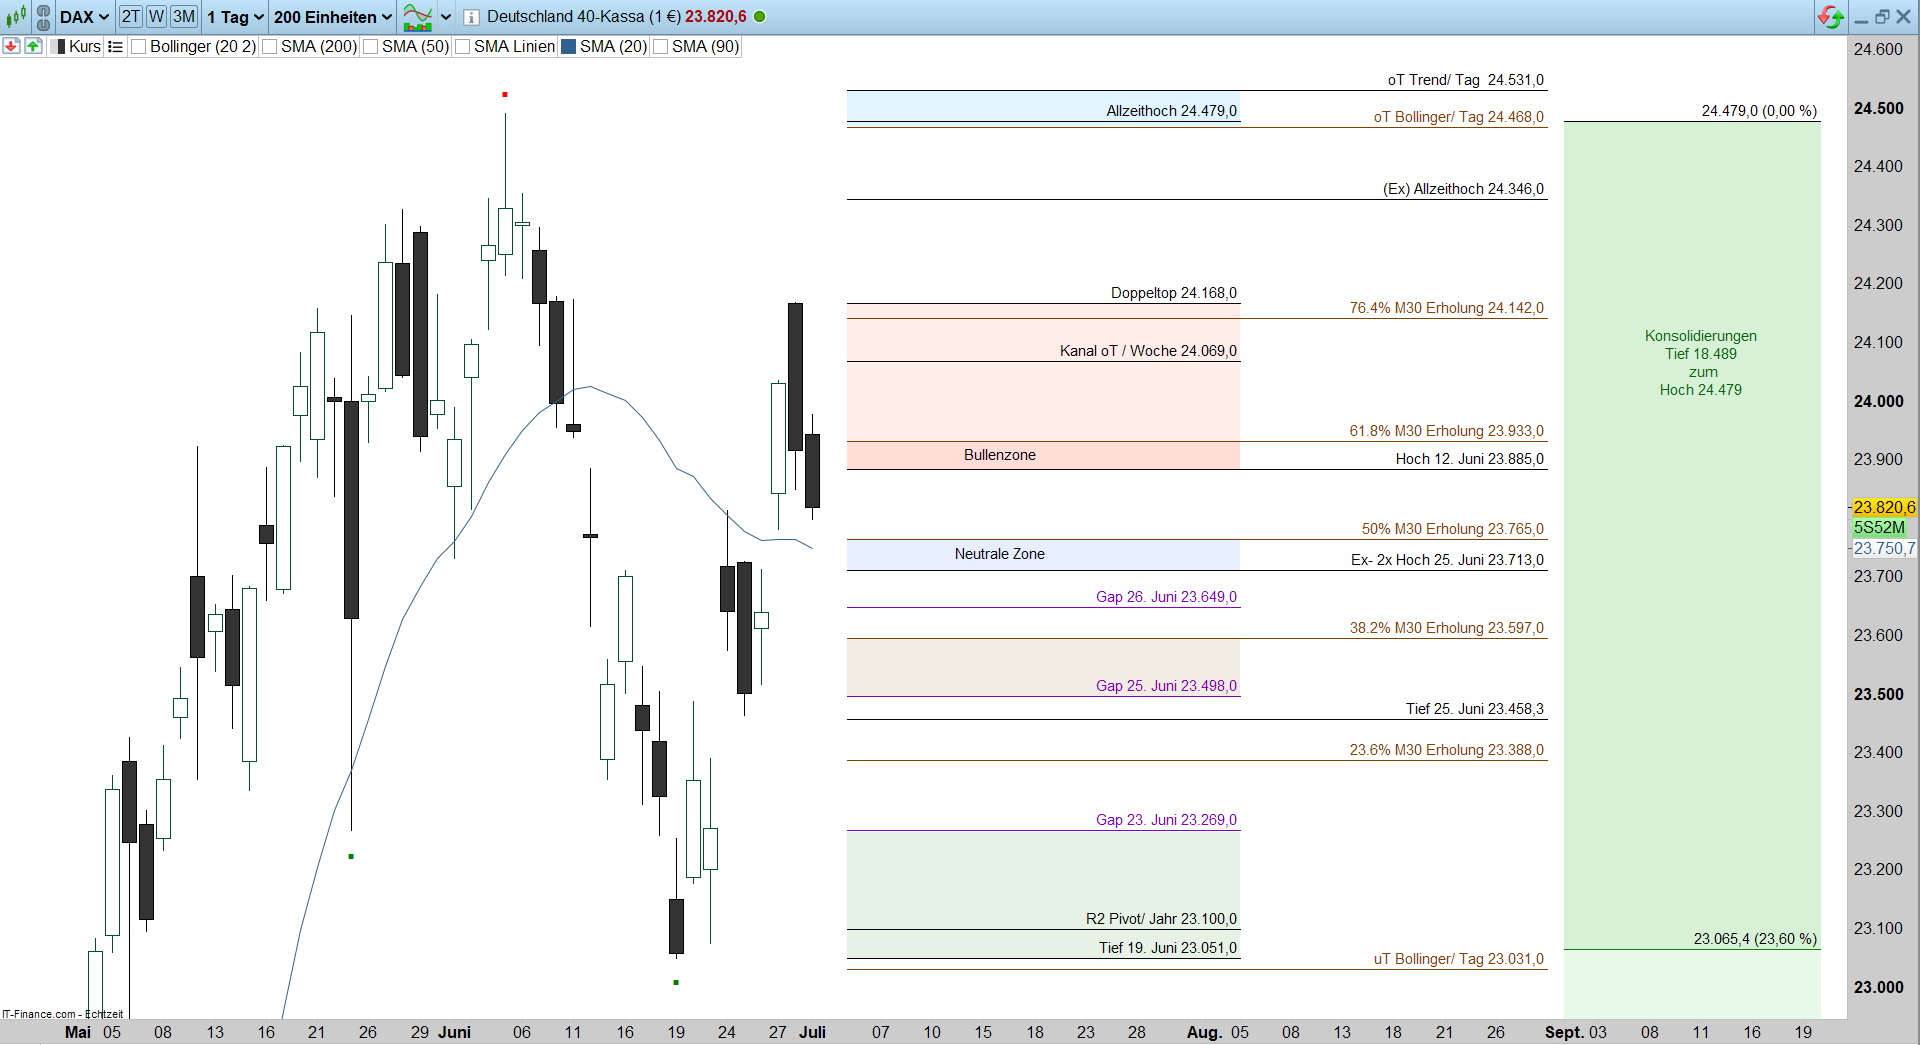Click the red-green refresh arrows icon

(x=1831, y=17)
